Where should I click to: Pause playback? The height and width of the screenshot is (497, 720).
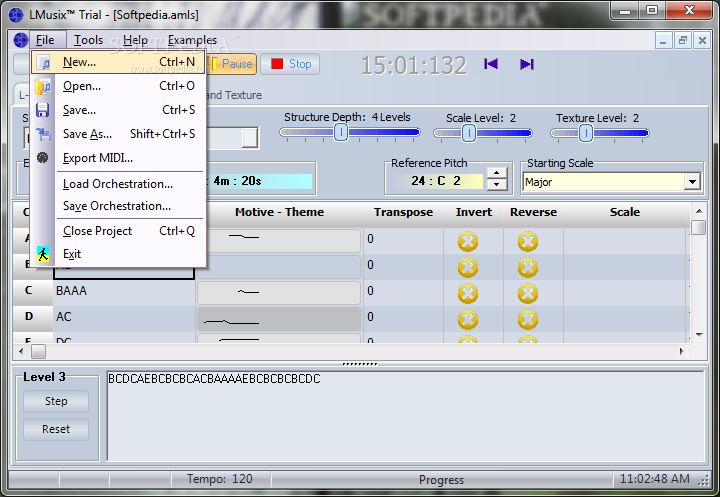tap(233, 64)
